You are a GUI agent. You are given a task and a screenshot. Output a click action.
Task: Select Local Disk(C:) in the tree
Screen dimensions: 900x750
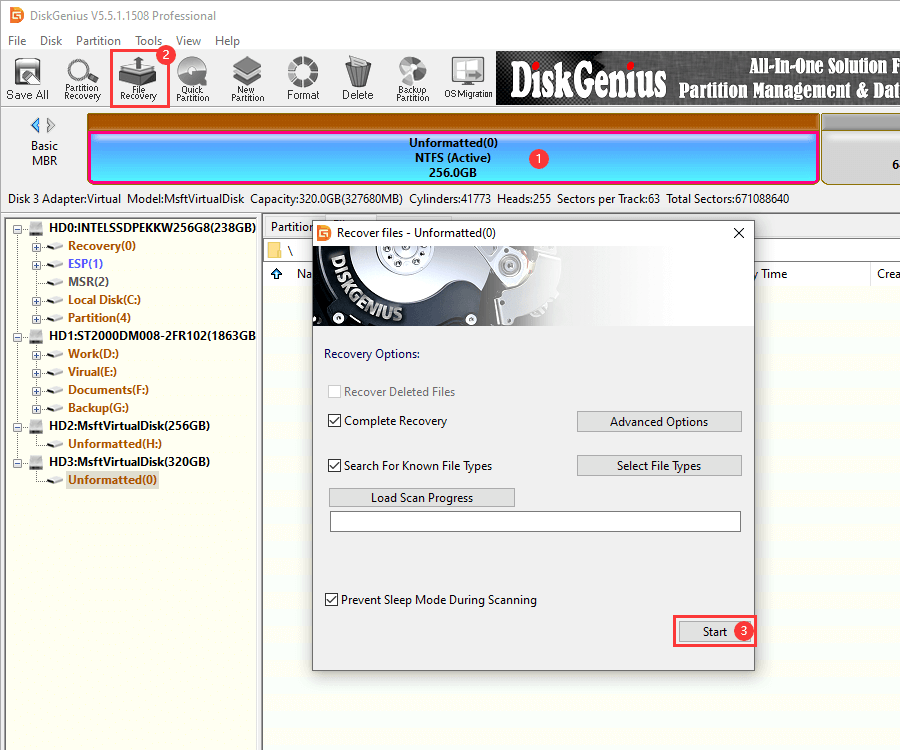[104, 300]
